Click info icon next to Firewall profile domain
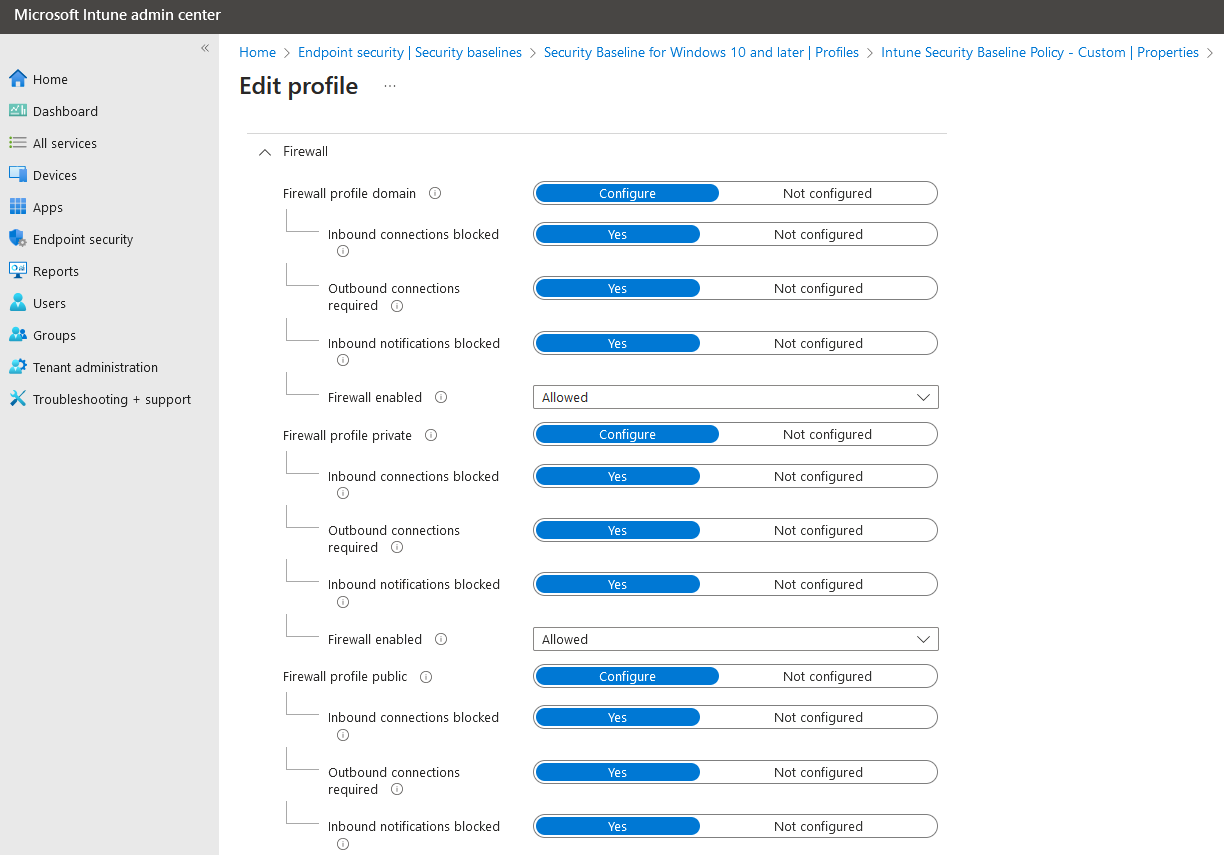The image size is (1224, 855). click(435, 193)
